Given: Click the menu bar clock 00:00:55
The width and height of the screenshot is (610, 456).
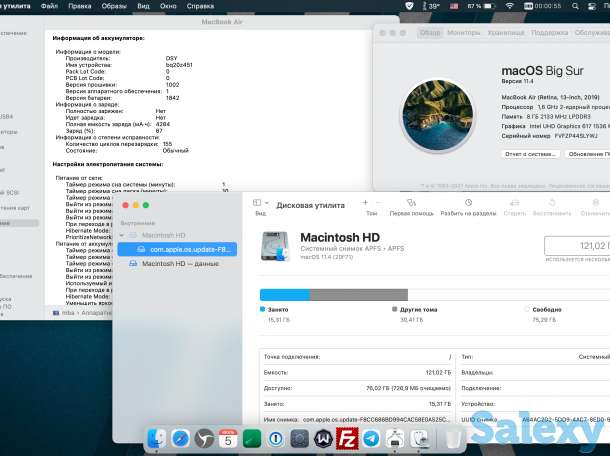Looking at the screenshot, I should (x=543, y=6).
